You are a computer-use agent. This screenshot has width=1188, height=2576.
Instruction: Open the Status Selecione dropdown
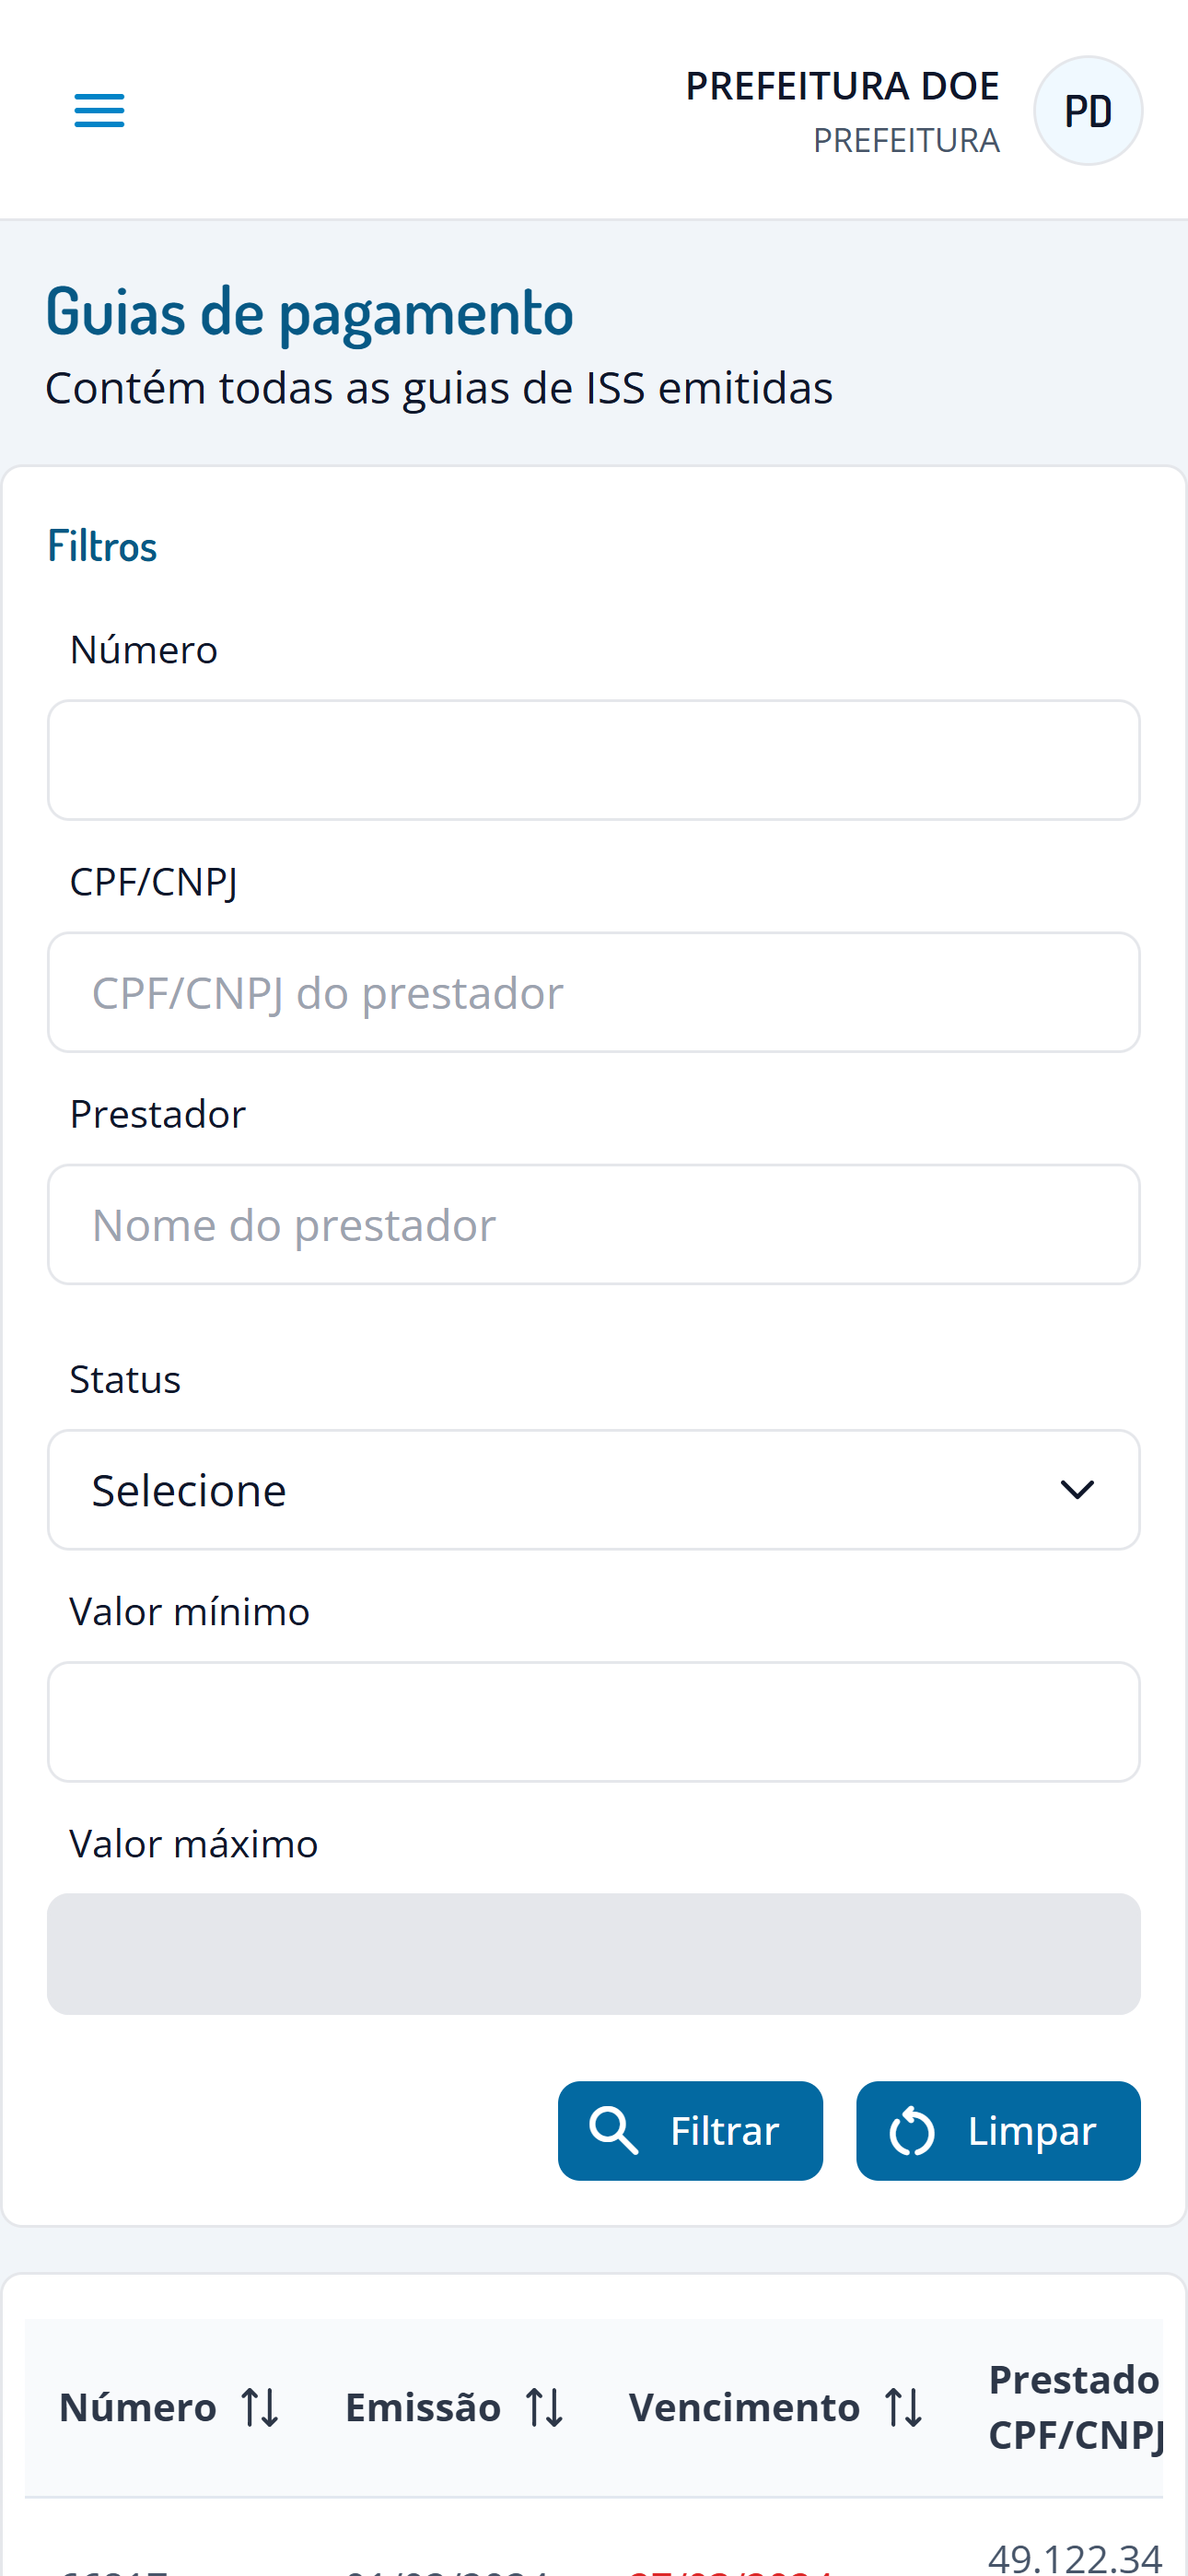pyautogui.click(x=594, y=1490)
